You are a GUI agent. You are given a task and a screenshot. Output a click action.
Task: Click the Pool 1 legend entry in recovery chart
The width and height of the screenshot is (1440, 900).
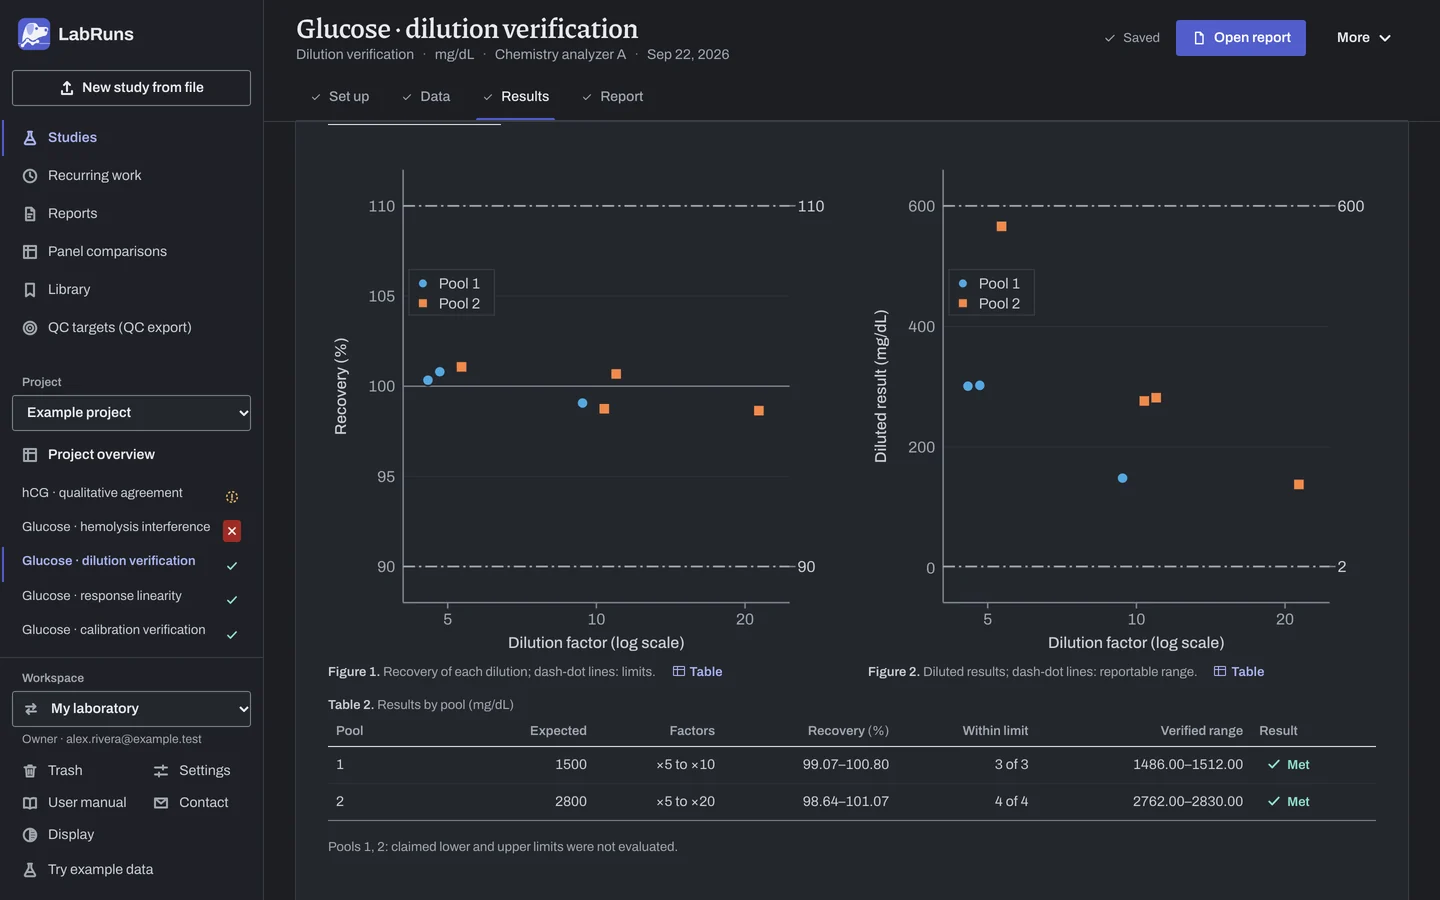(449, 284)
